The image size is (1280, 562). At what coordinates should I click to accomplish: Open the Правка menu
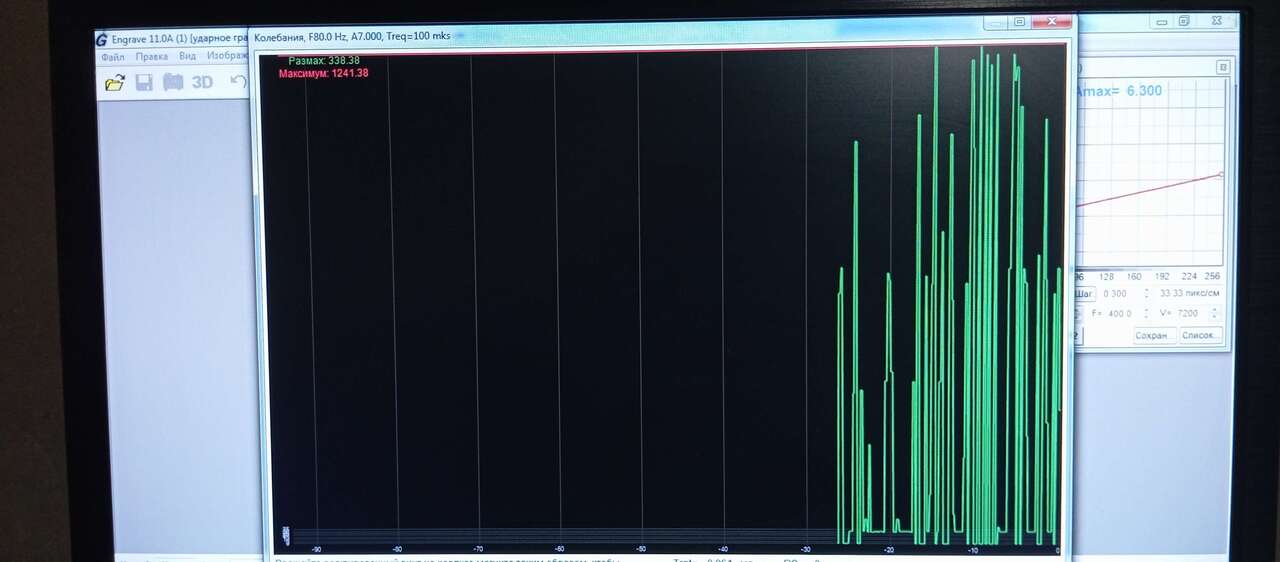(x=152, y=57)
